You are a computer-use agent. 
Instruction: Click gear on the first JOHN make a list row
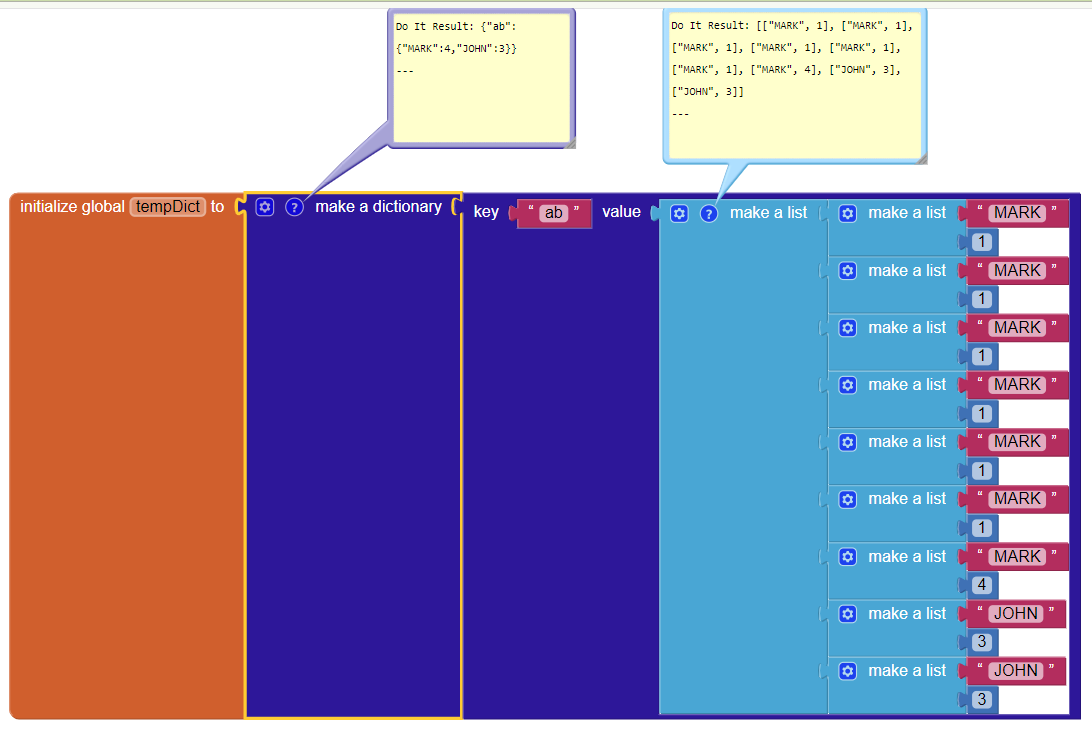(848, 614)
